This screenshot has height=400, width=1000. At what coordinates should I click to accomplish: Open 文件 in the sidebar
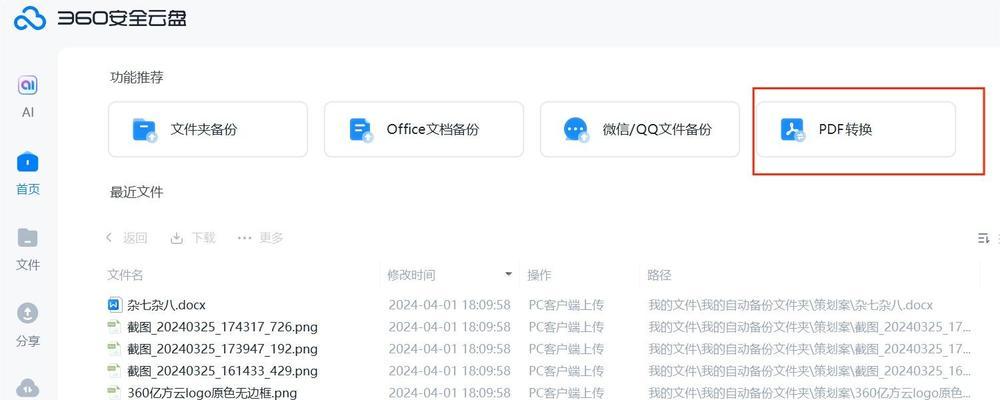[x=27, y=249]
